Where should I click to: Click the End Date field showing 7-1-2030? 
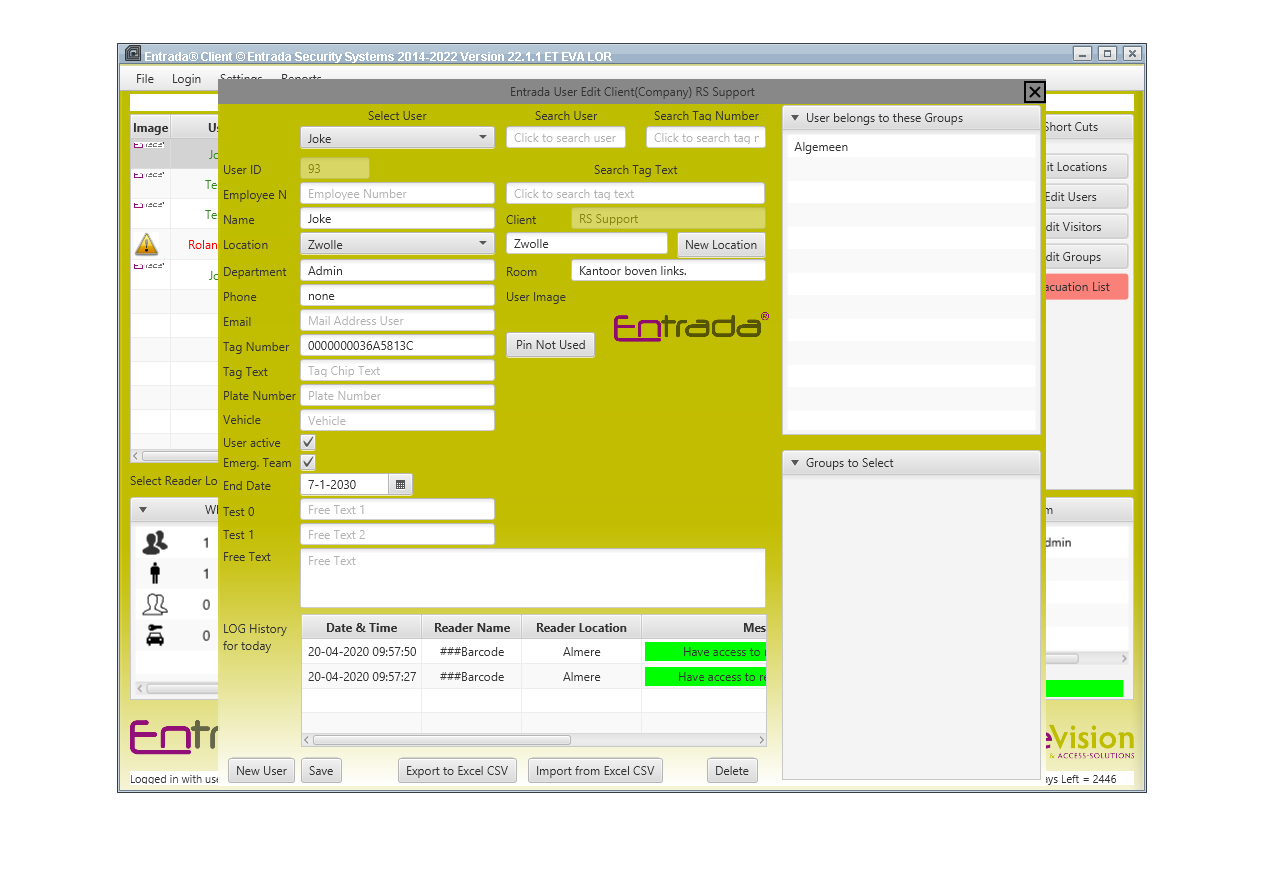pyautogui.click(x=344, y=484)
